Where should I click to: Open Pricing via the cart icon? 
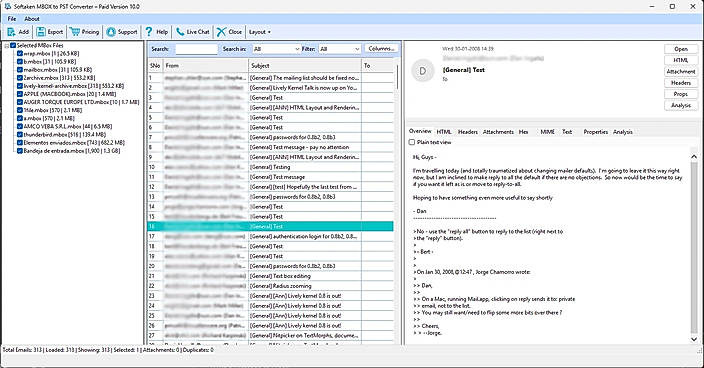point(75,32)
